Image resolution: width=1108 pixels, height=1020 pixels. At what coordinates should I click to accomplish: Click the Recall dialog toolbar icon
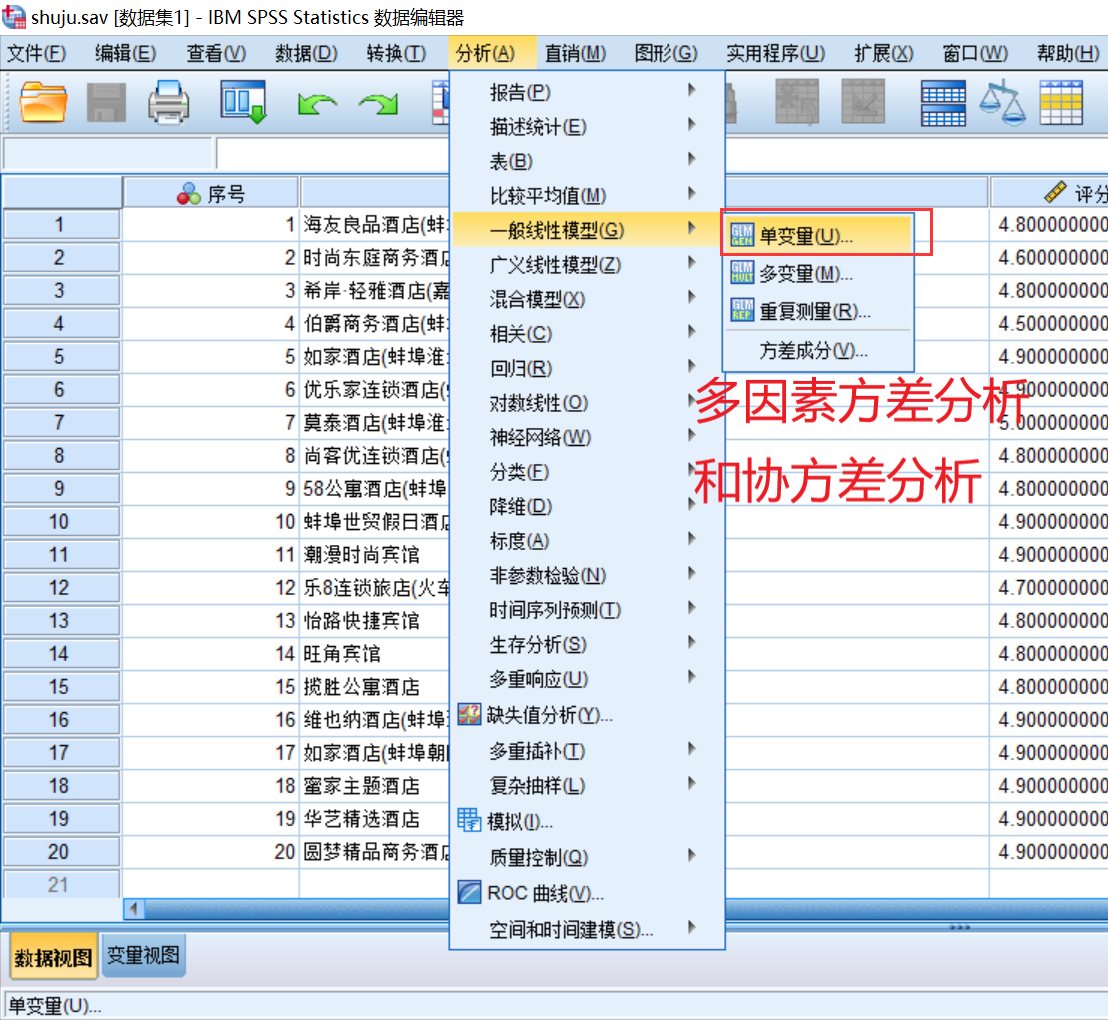(243, 102)
